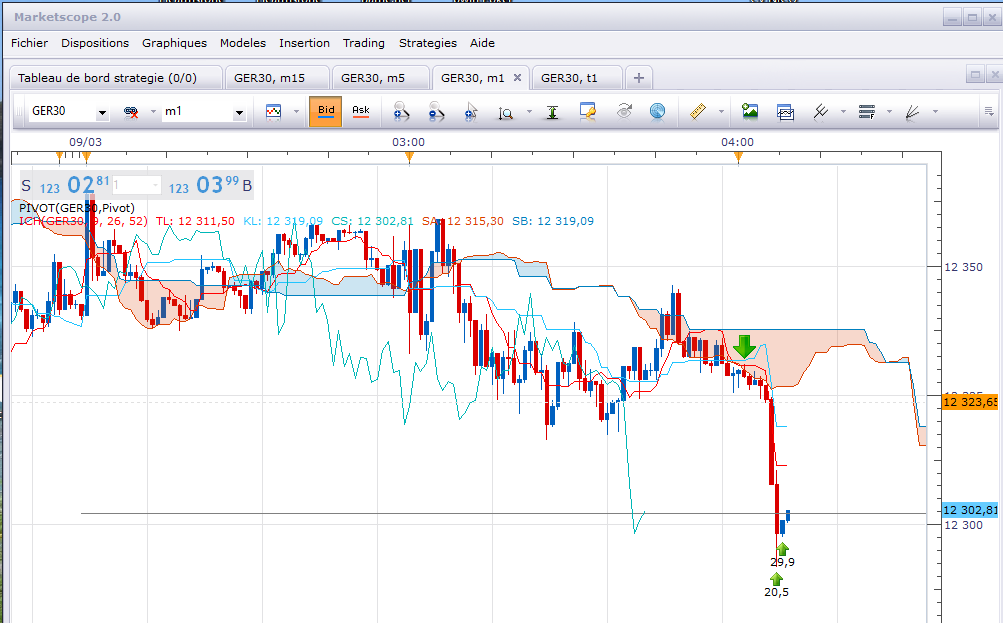
Task: Click the eye view mode icon
Action: click(624, 111)
